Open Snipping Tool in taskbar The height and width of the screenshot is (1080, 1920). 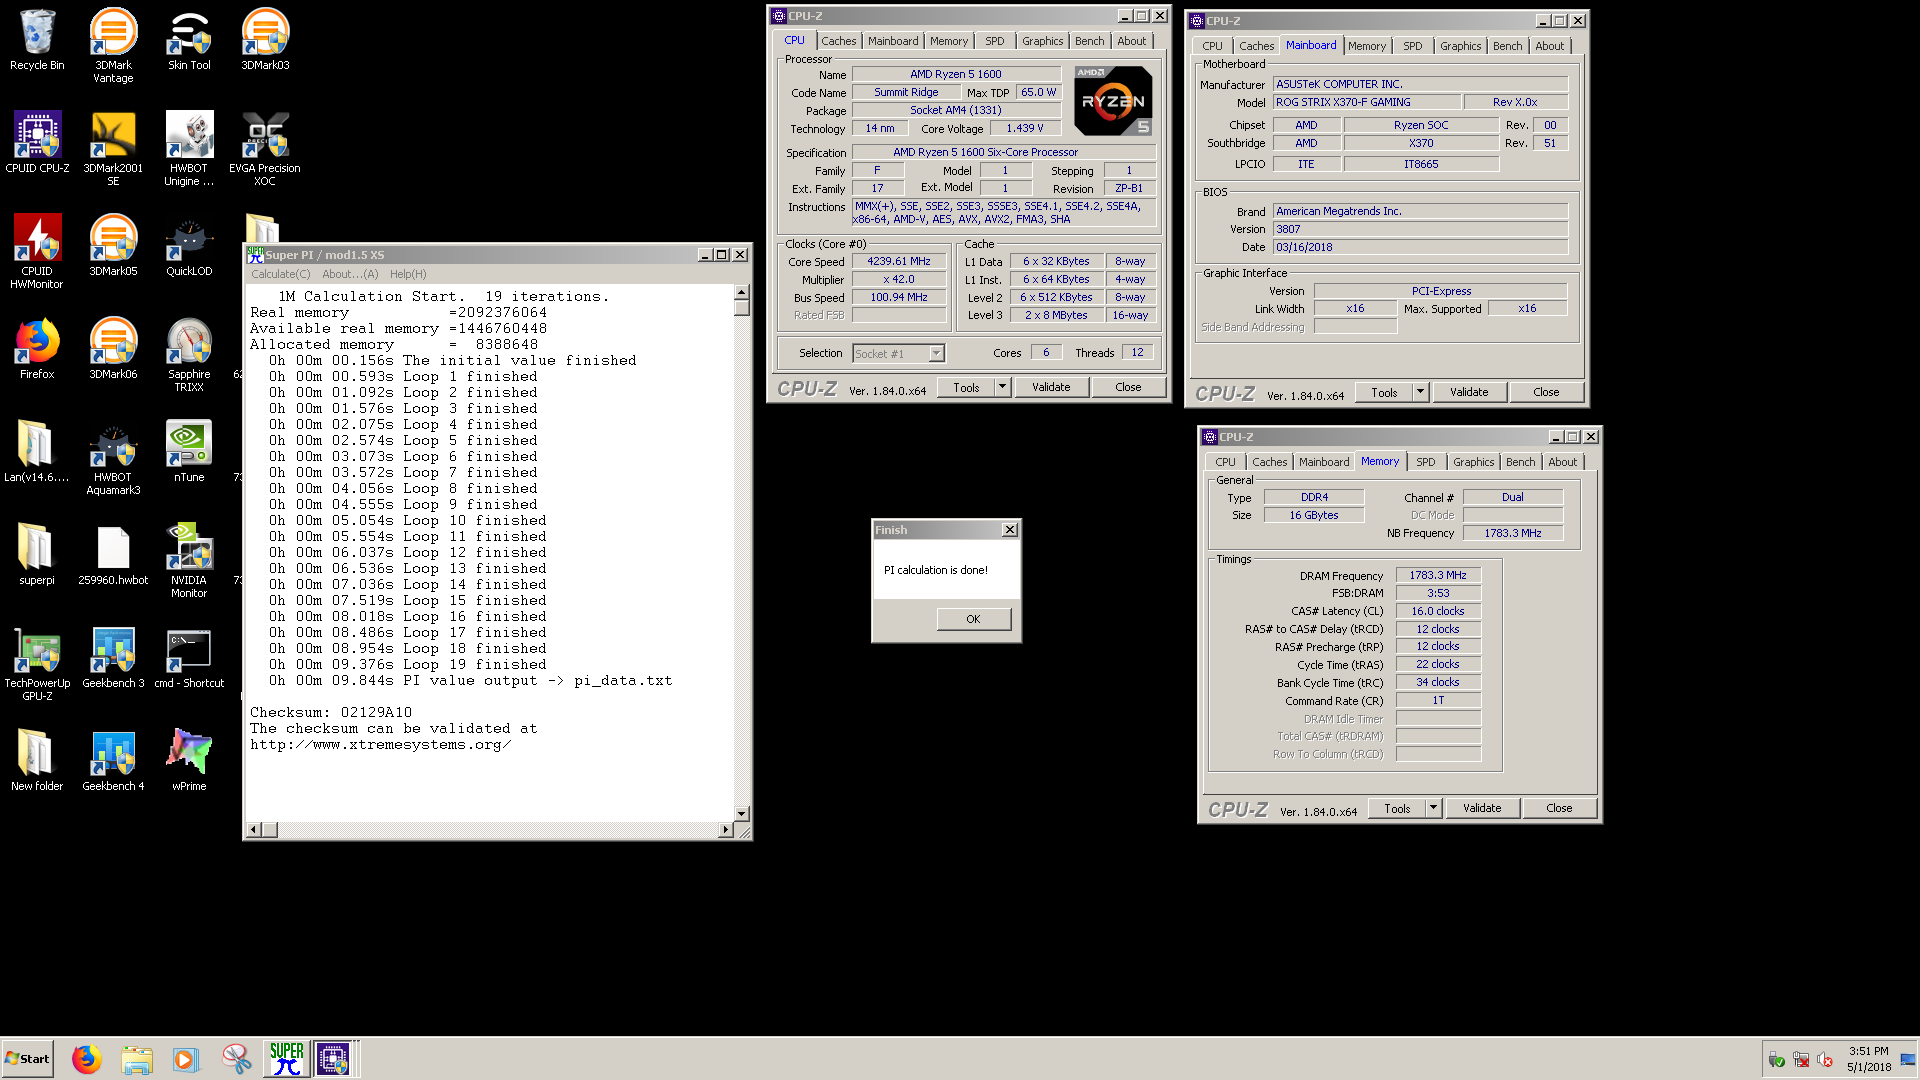tap(237, 1058)
